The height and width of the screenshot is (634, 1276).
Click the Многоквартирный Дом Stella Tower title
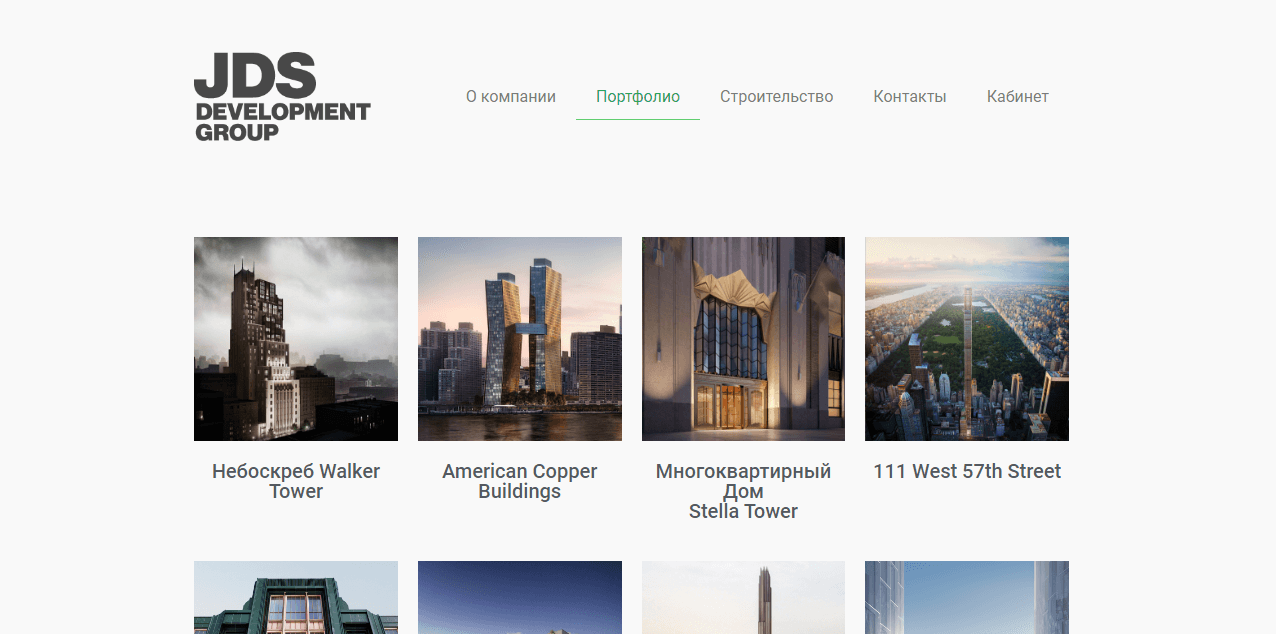(743, 491)
